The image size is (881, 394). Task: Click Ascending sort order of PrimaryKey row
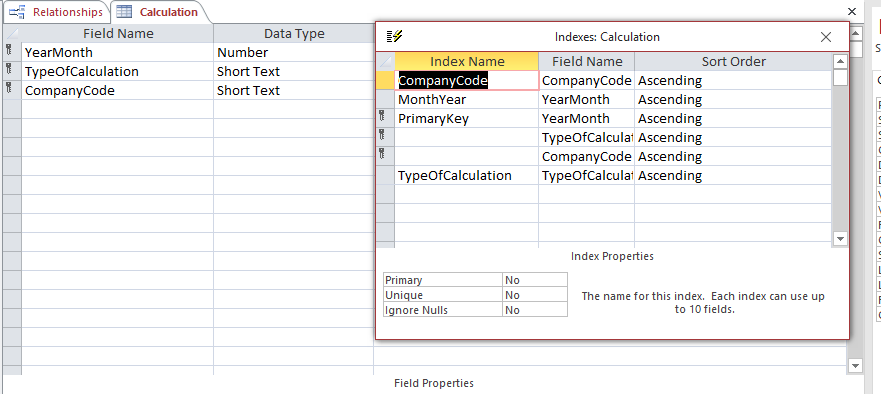coord(733,119)
